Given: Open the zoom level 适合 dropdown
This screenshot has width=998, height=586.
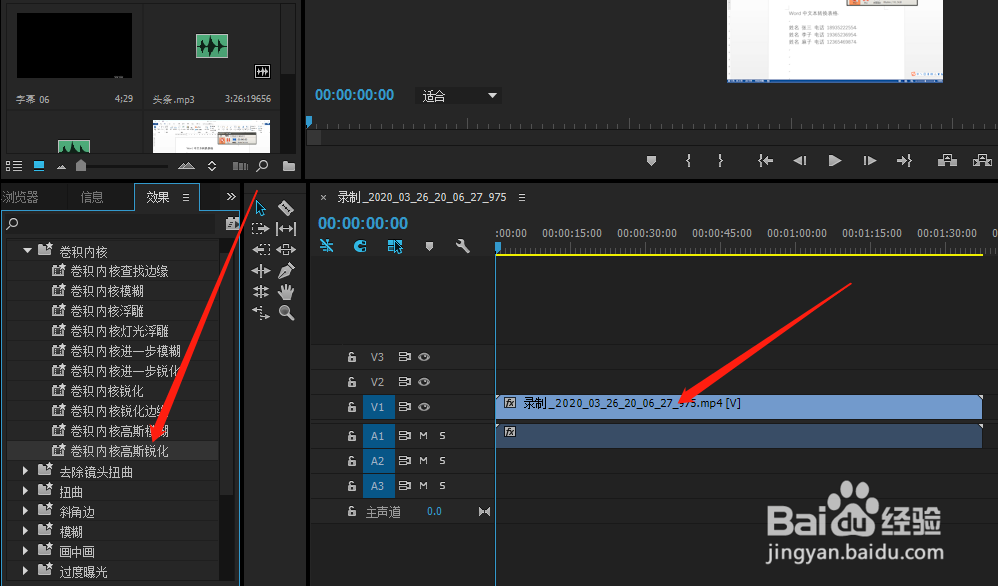Looking at the screenshot, I should pyautogui.click(x=458, y=96).
